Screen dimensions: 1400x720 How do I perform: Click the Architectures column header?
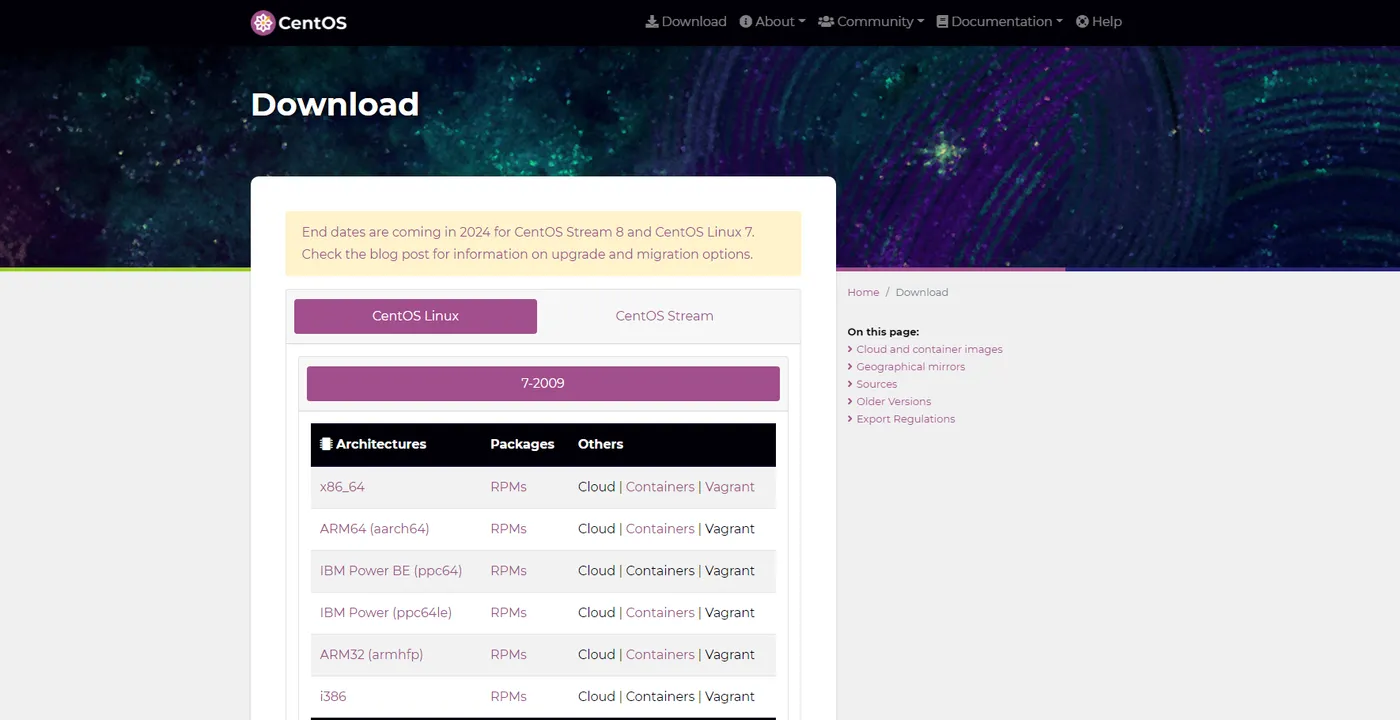[381, 444]
